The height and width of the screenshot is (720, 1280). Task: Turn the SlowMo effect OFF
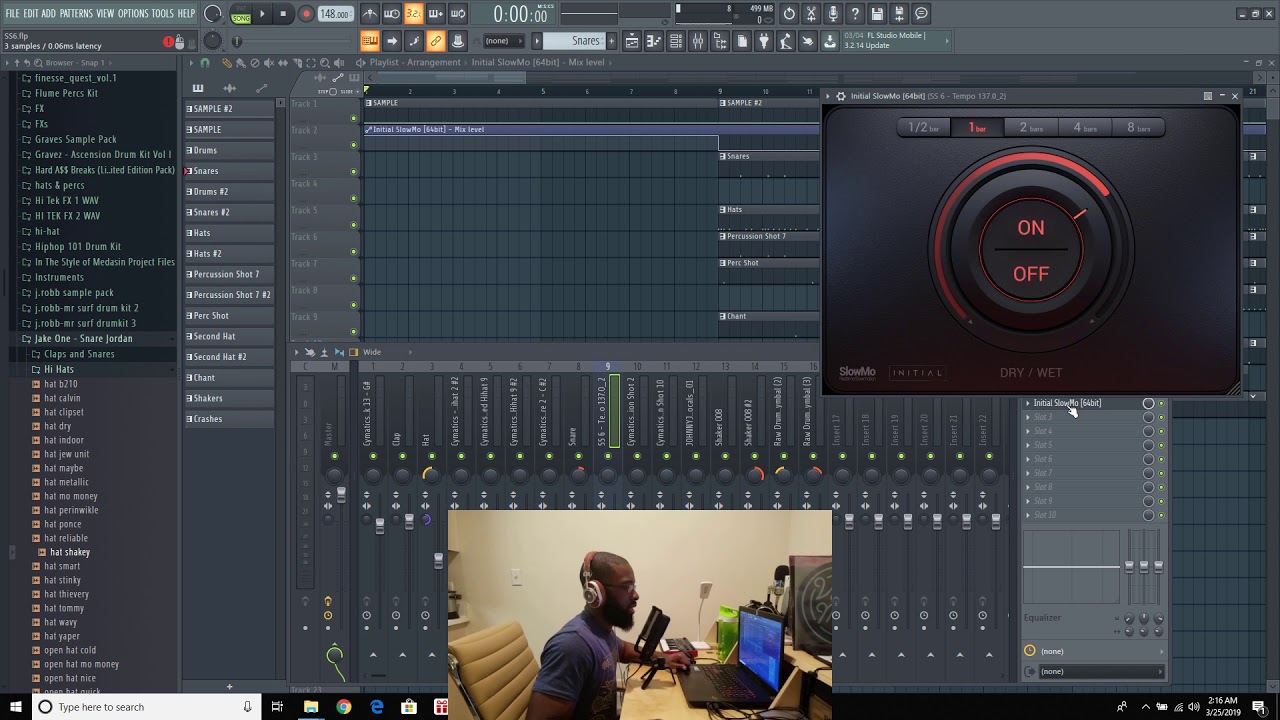pos(1031,274)
